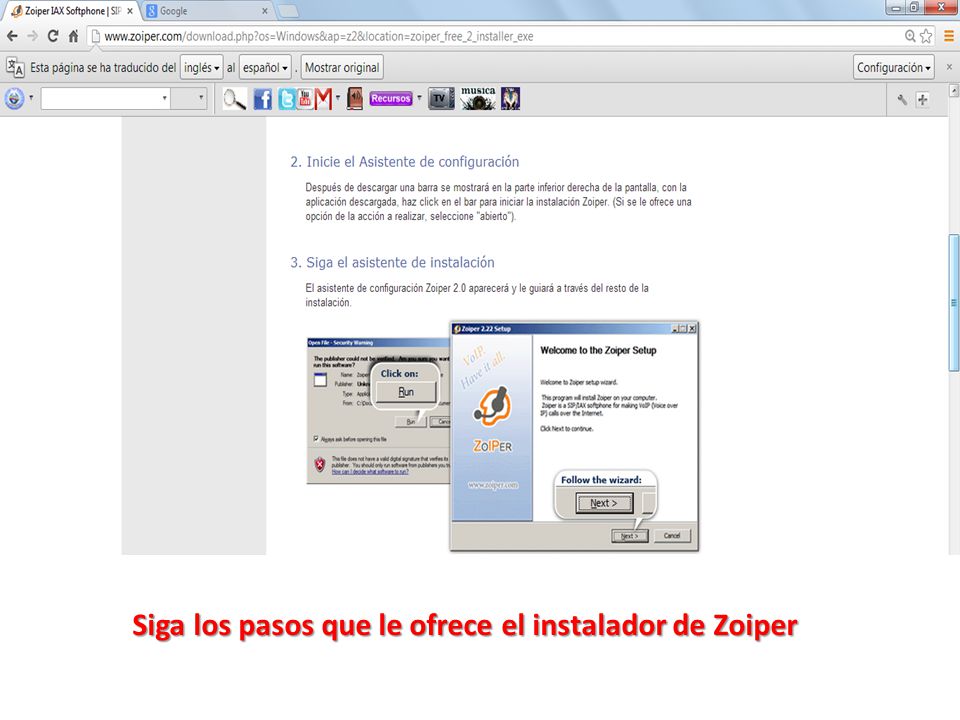Click text 'Esta página se ha traducido del'

(103, 67)
